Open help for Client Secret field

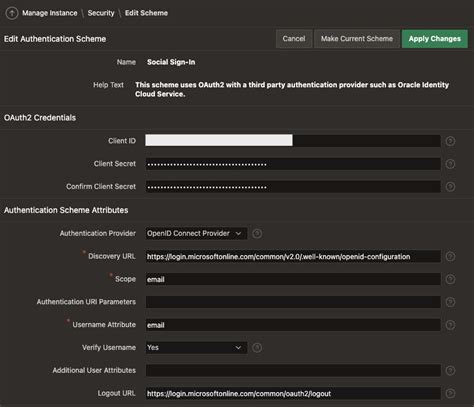[450, 164]
